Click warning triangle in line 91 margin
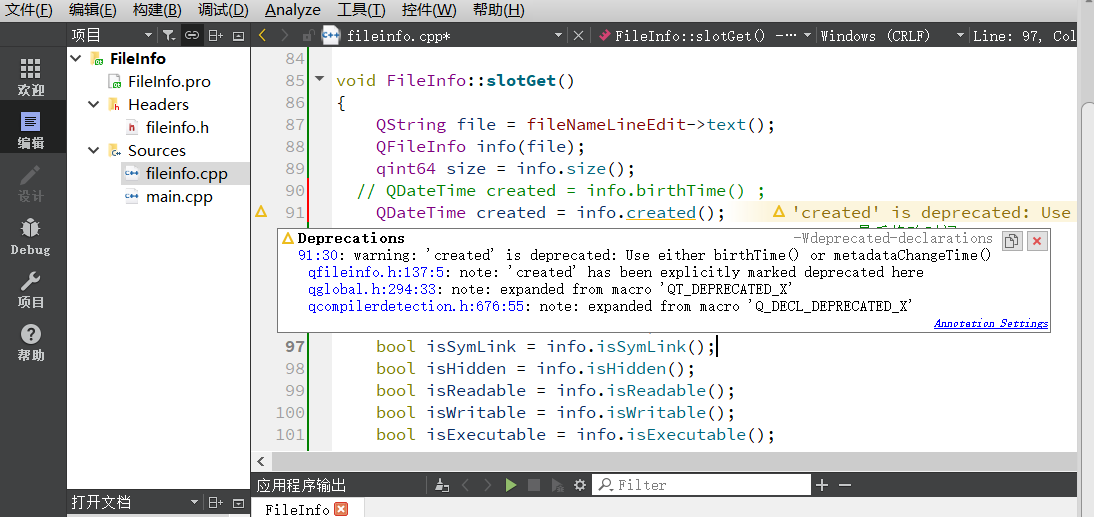 pyautogui.click(x=262, y=211)
